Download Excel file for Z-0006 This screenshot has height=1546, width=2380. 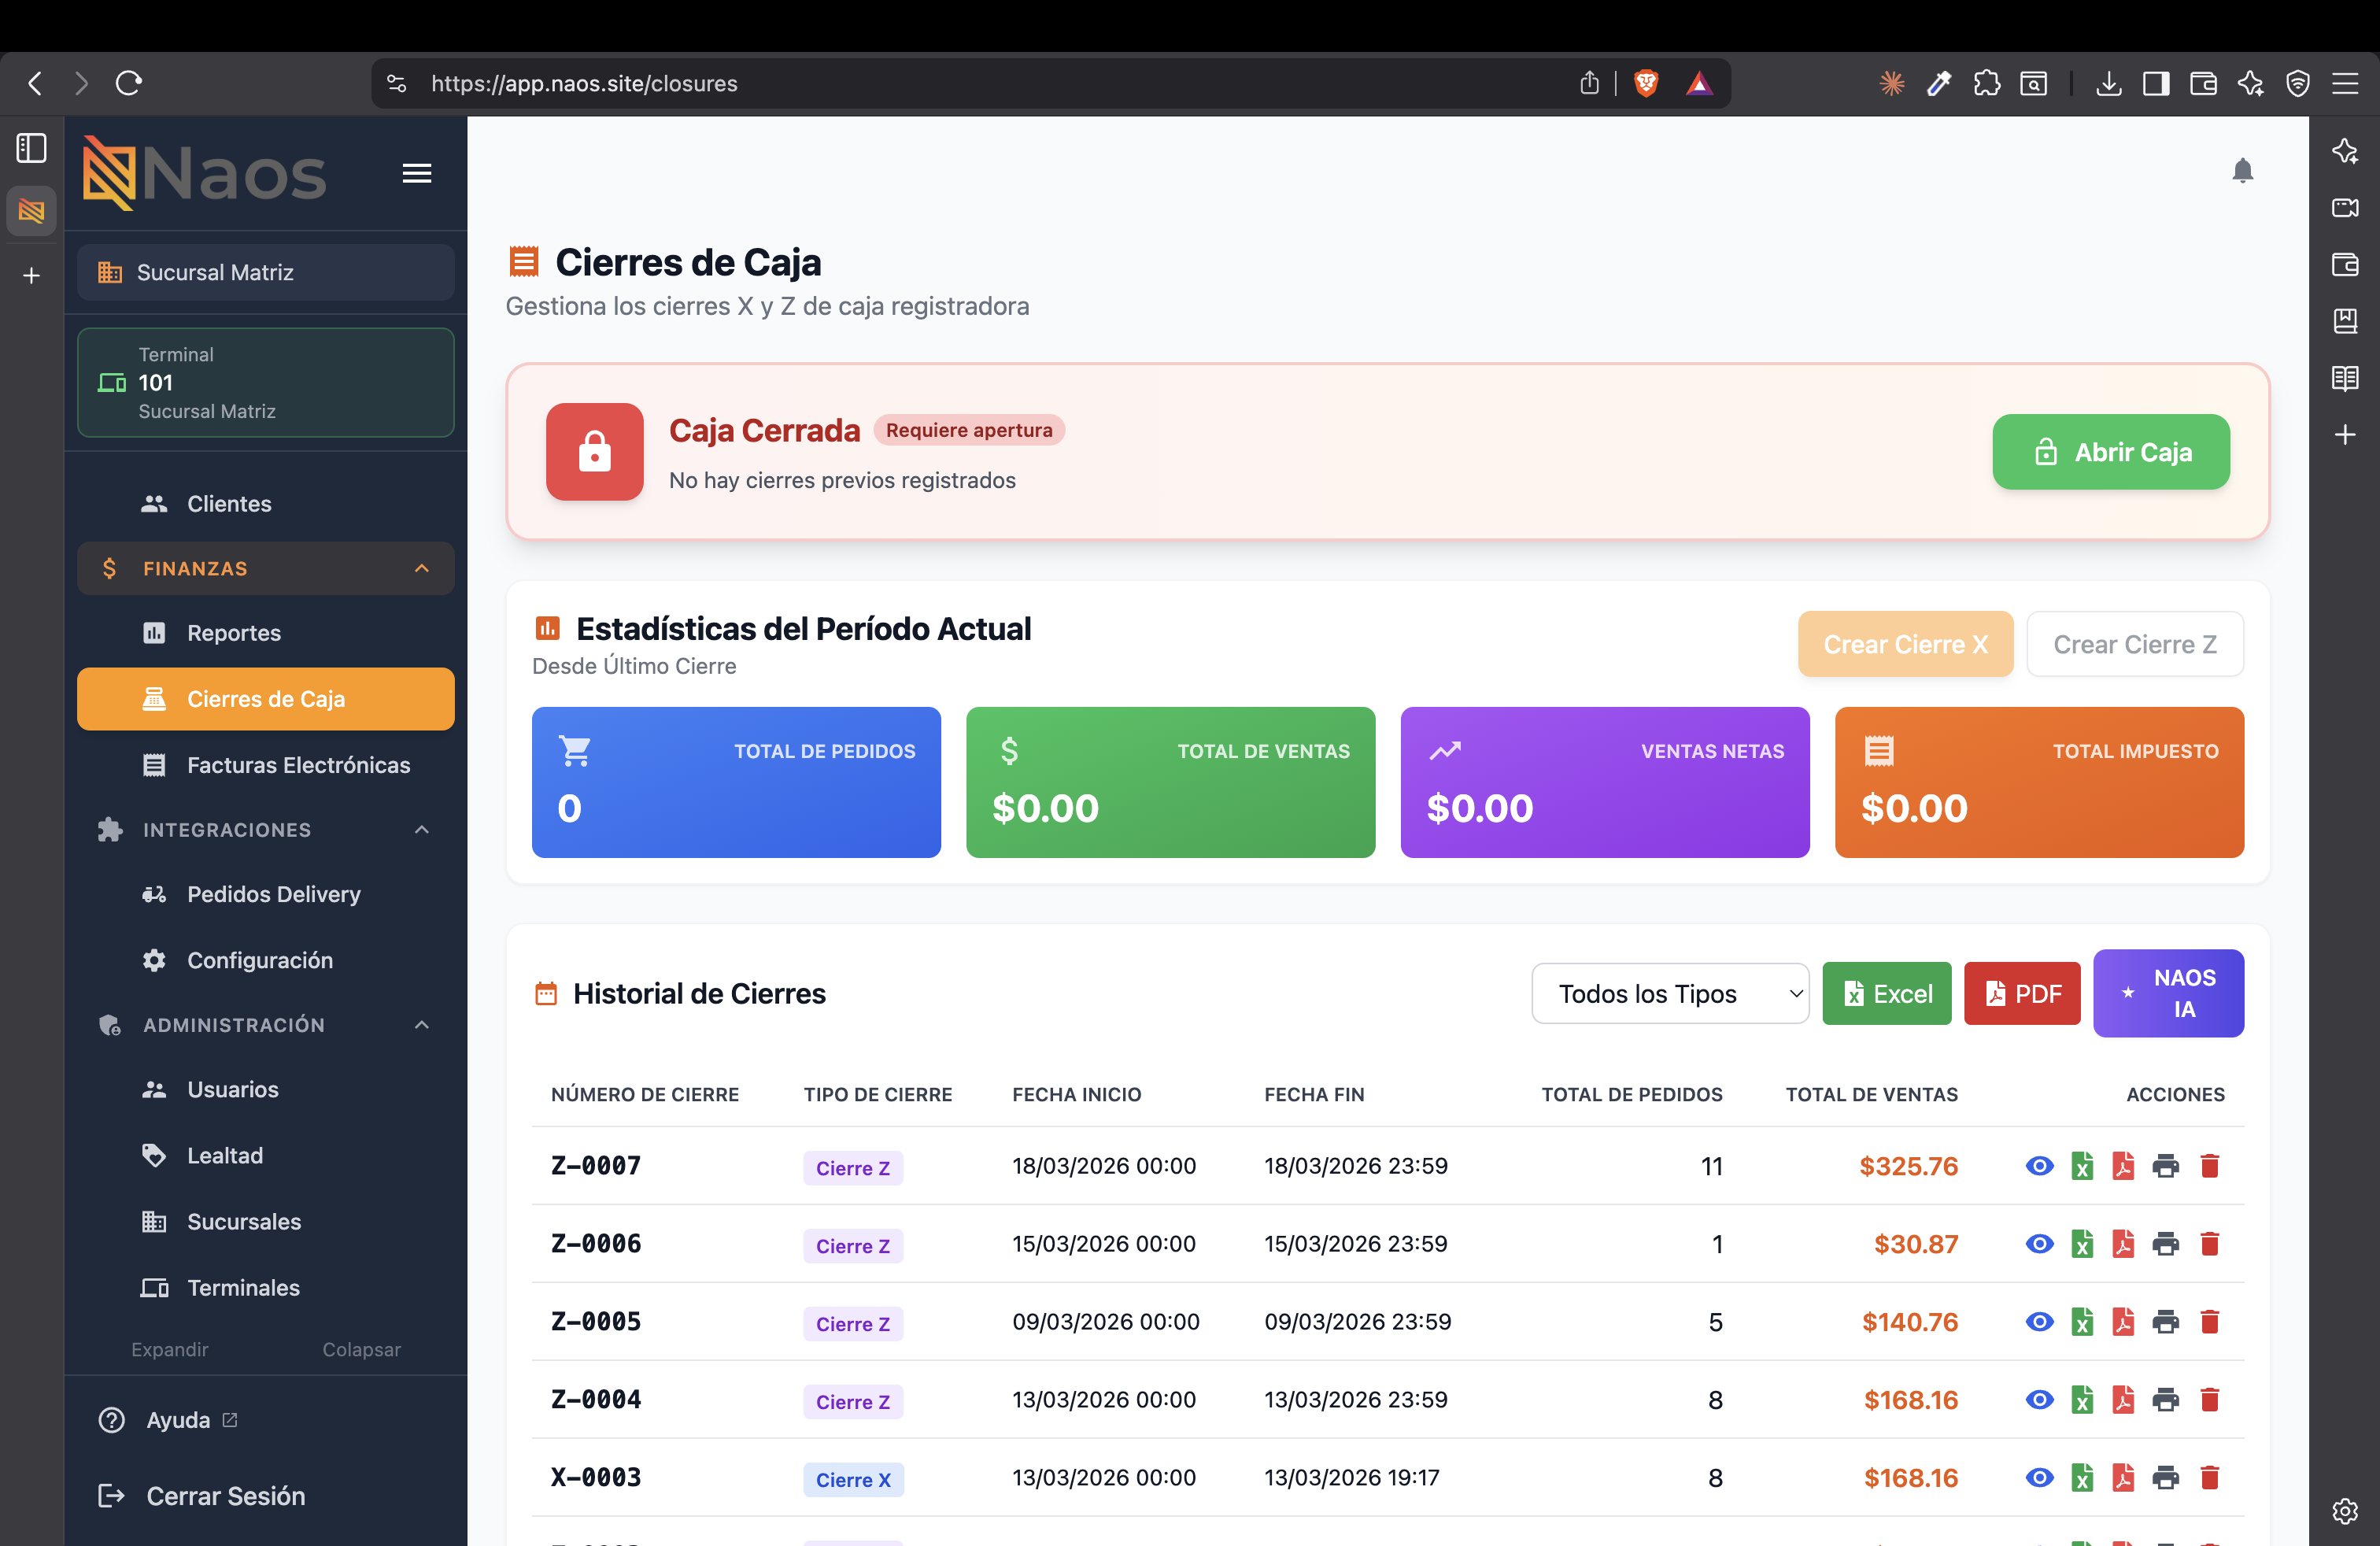[2082, 1244]
